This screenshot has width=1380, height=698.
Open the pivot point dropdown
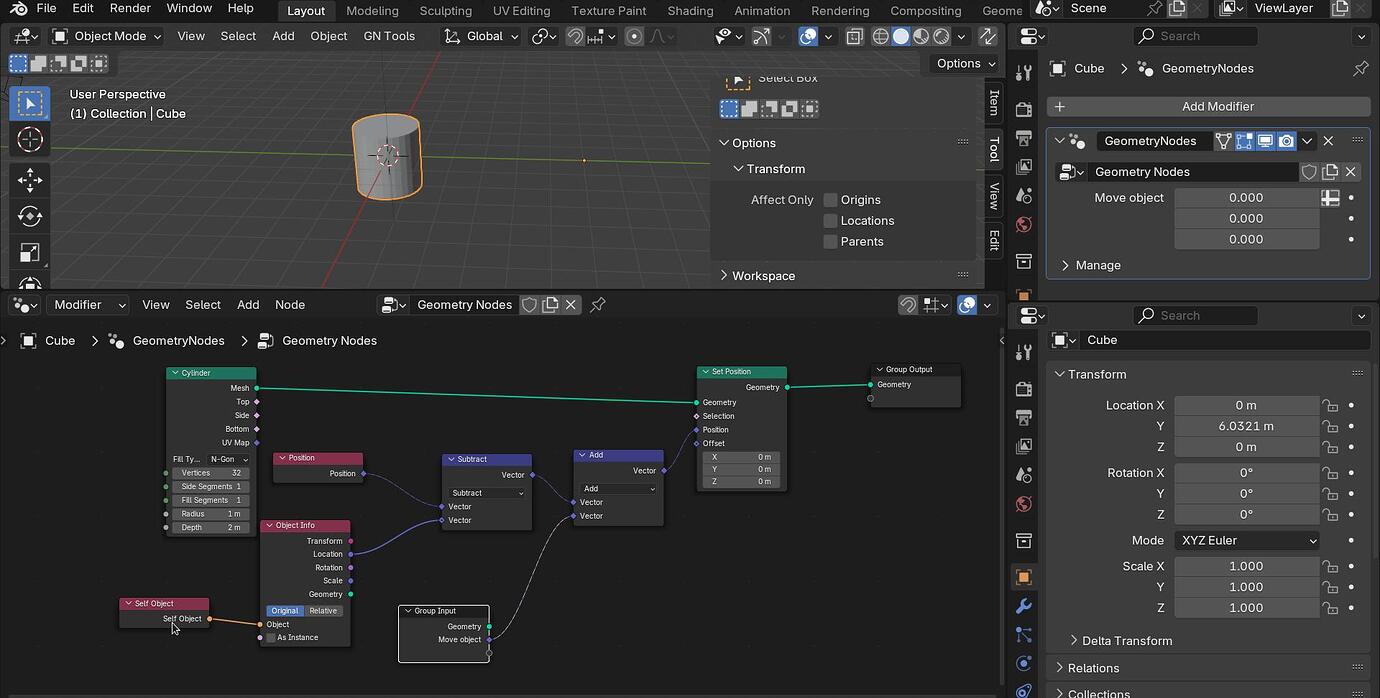click(544, 36)
